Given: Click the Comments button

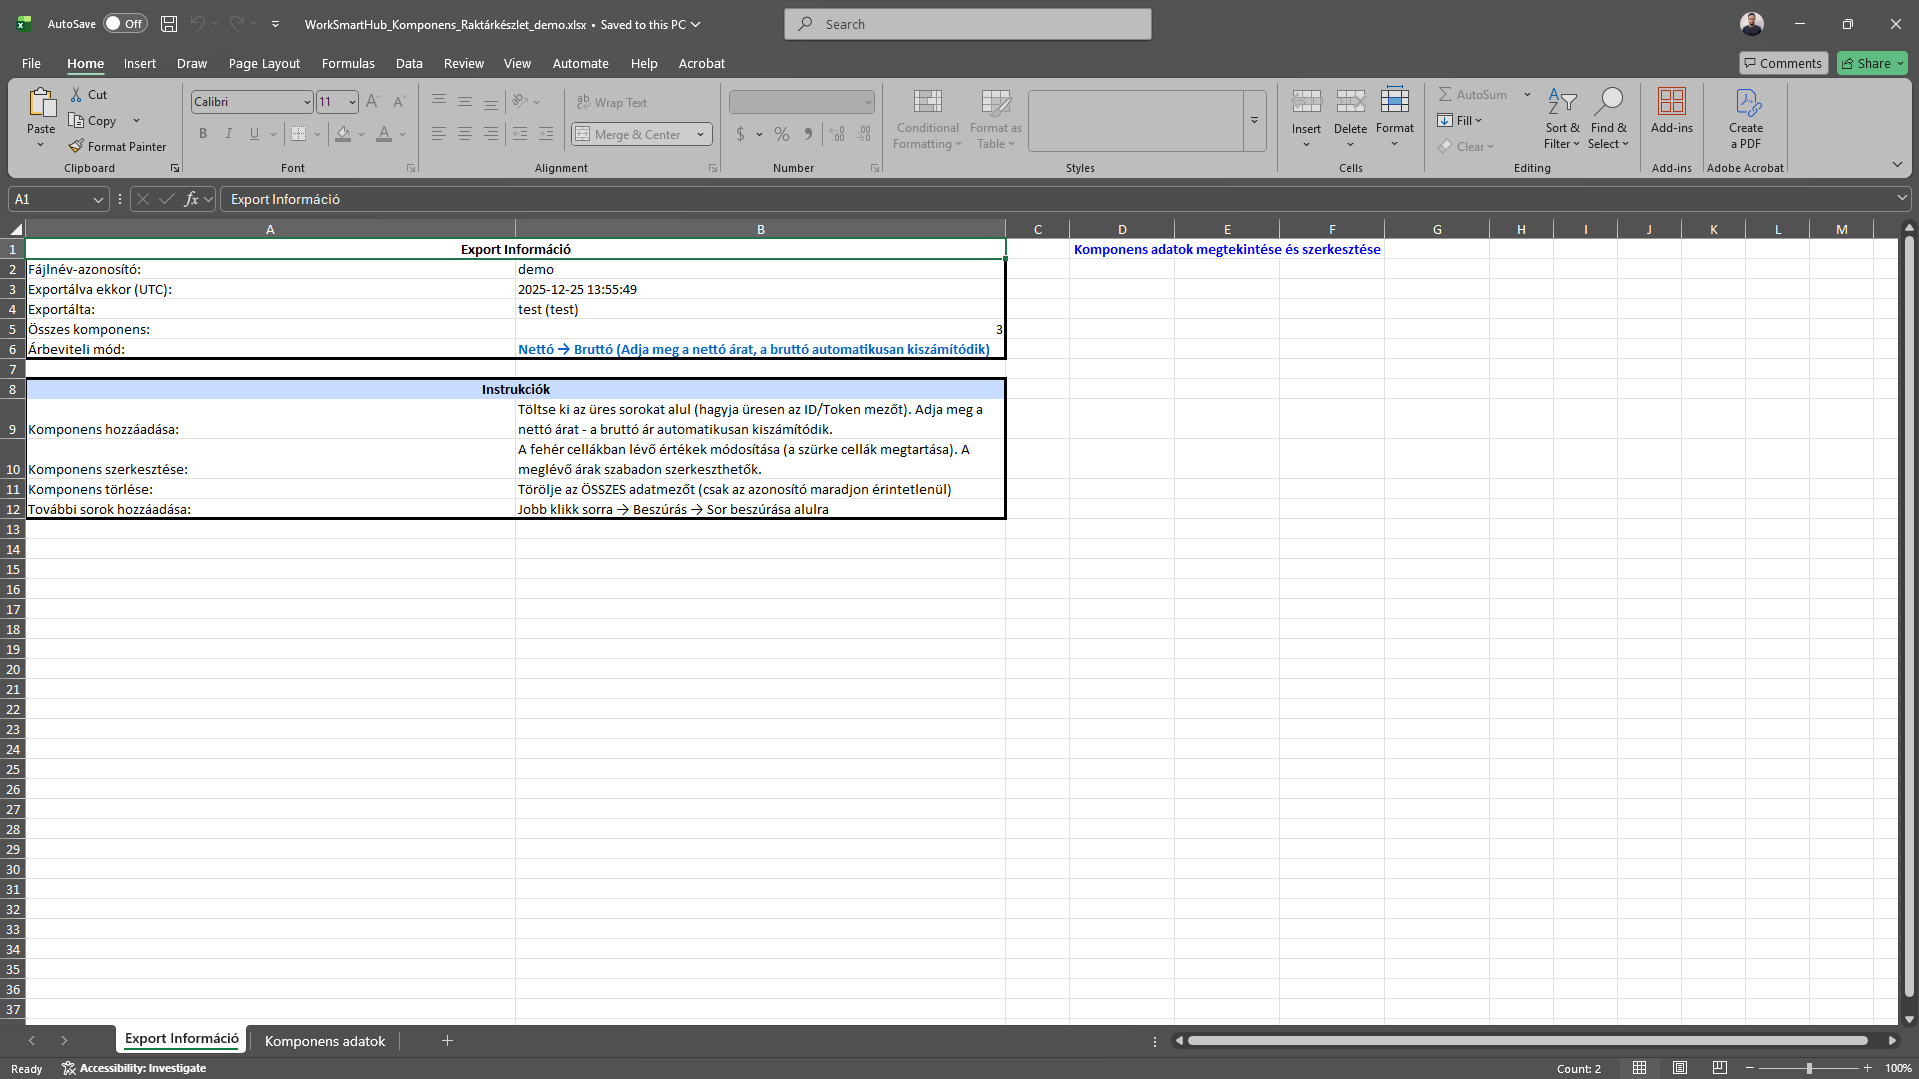Looking at the screenshot, I should [x=1783, y=63].
